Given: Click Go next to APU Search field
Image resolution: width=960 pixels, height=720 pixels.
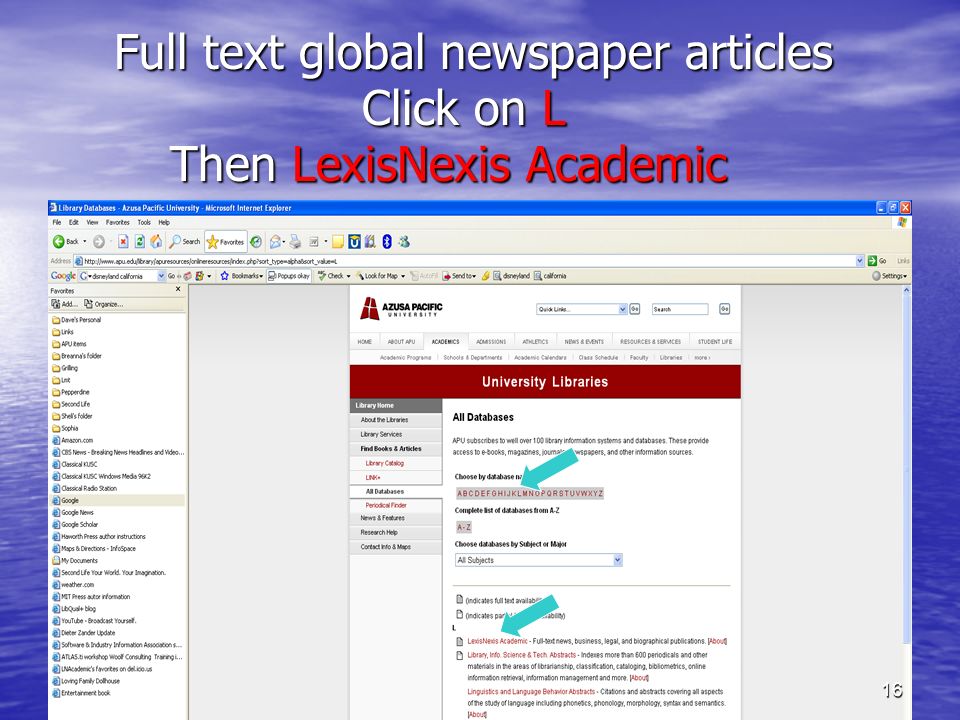Looking at the screenshot, I should pos(724,309).
